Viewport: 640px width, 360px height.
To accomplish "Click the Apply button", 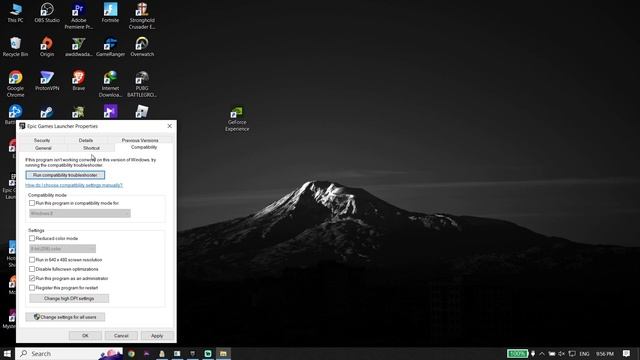I will tap(157, 336).
